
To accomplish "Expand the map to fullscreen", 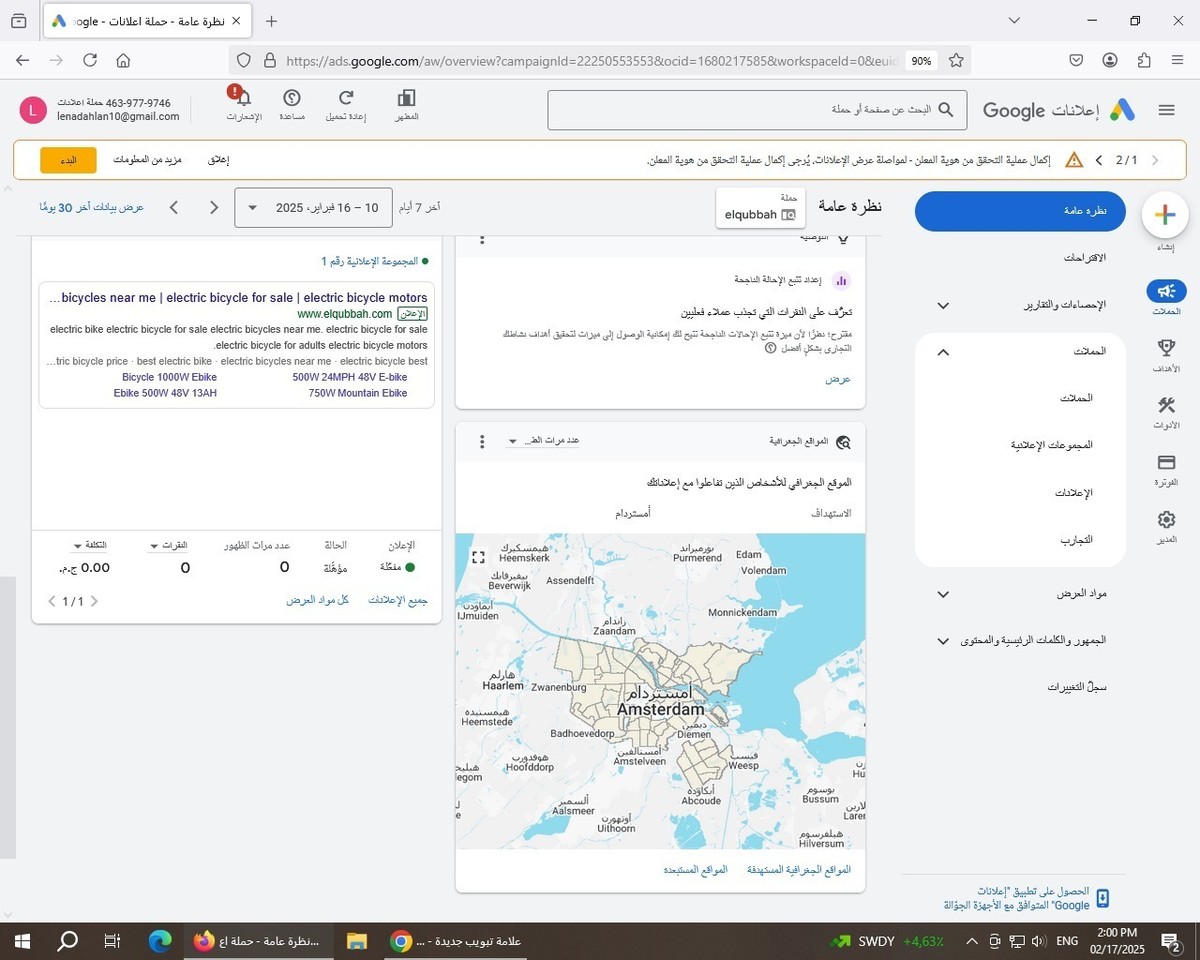I will 478,557.
